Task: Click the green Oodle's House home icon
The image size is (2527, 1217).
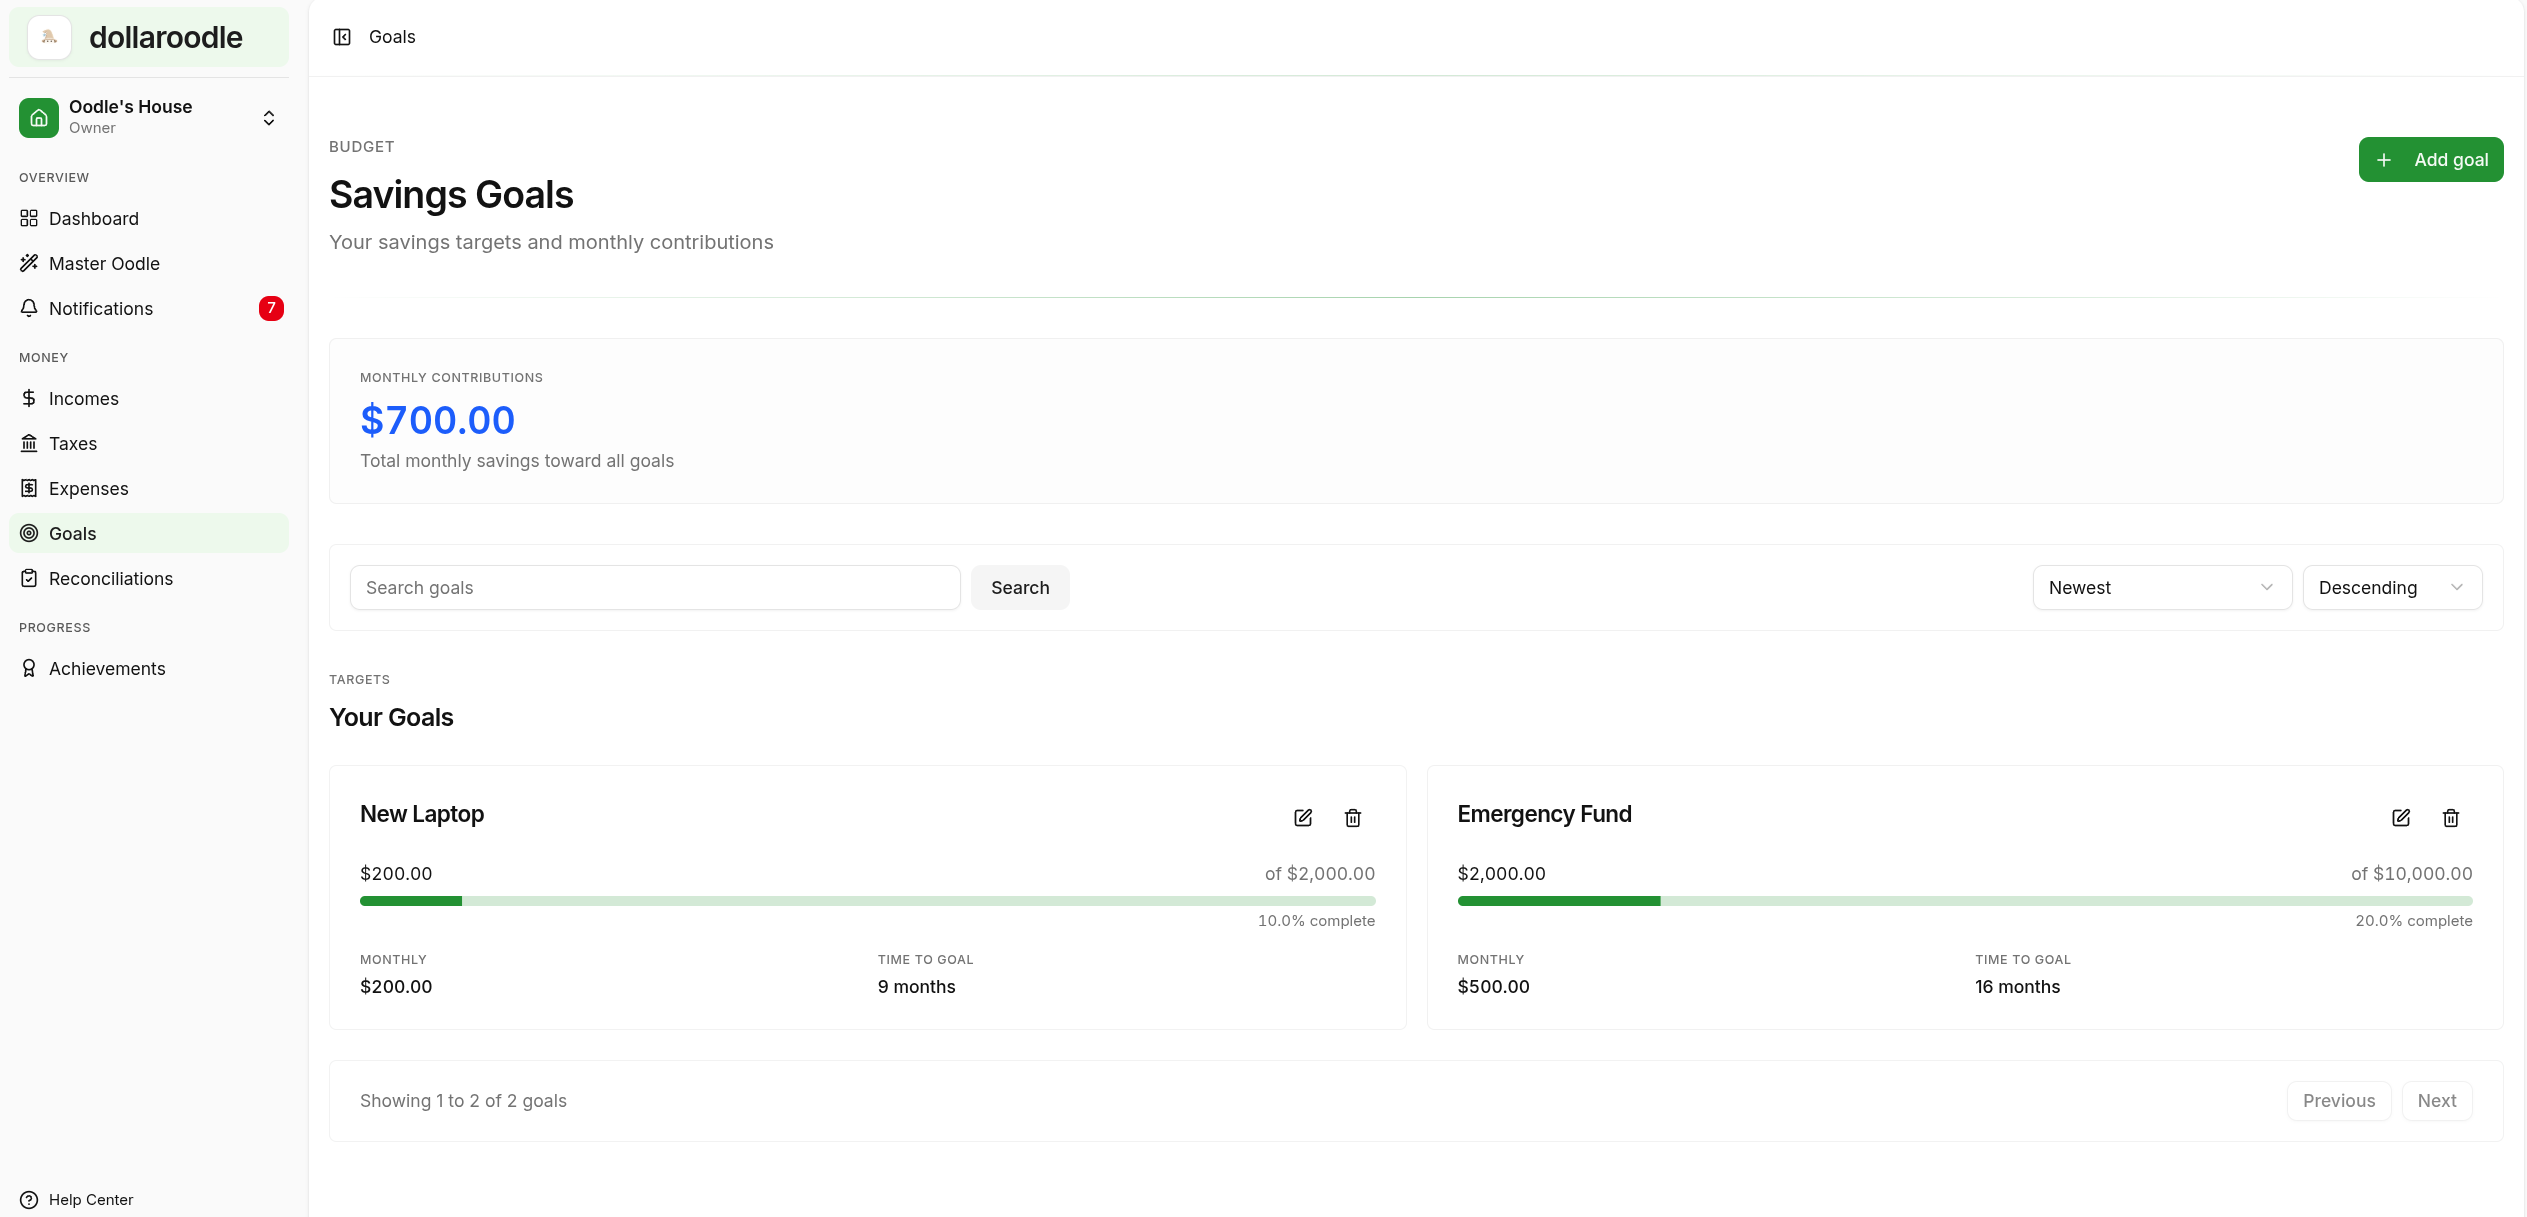Action: [39, 118]
